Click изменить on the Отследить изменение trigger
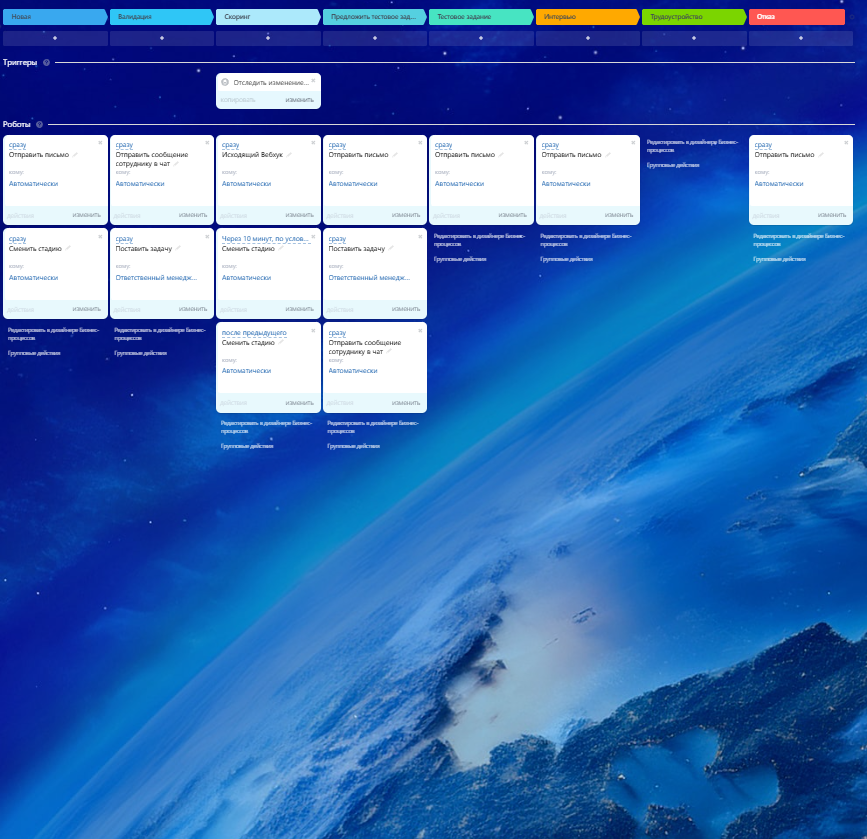The image size is (867, 839). point(299,100)
